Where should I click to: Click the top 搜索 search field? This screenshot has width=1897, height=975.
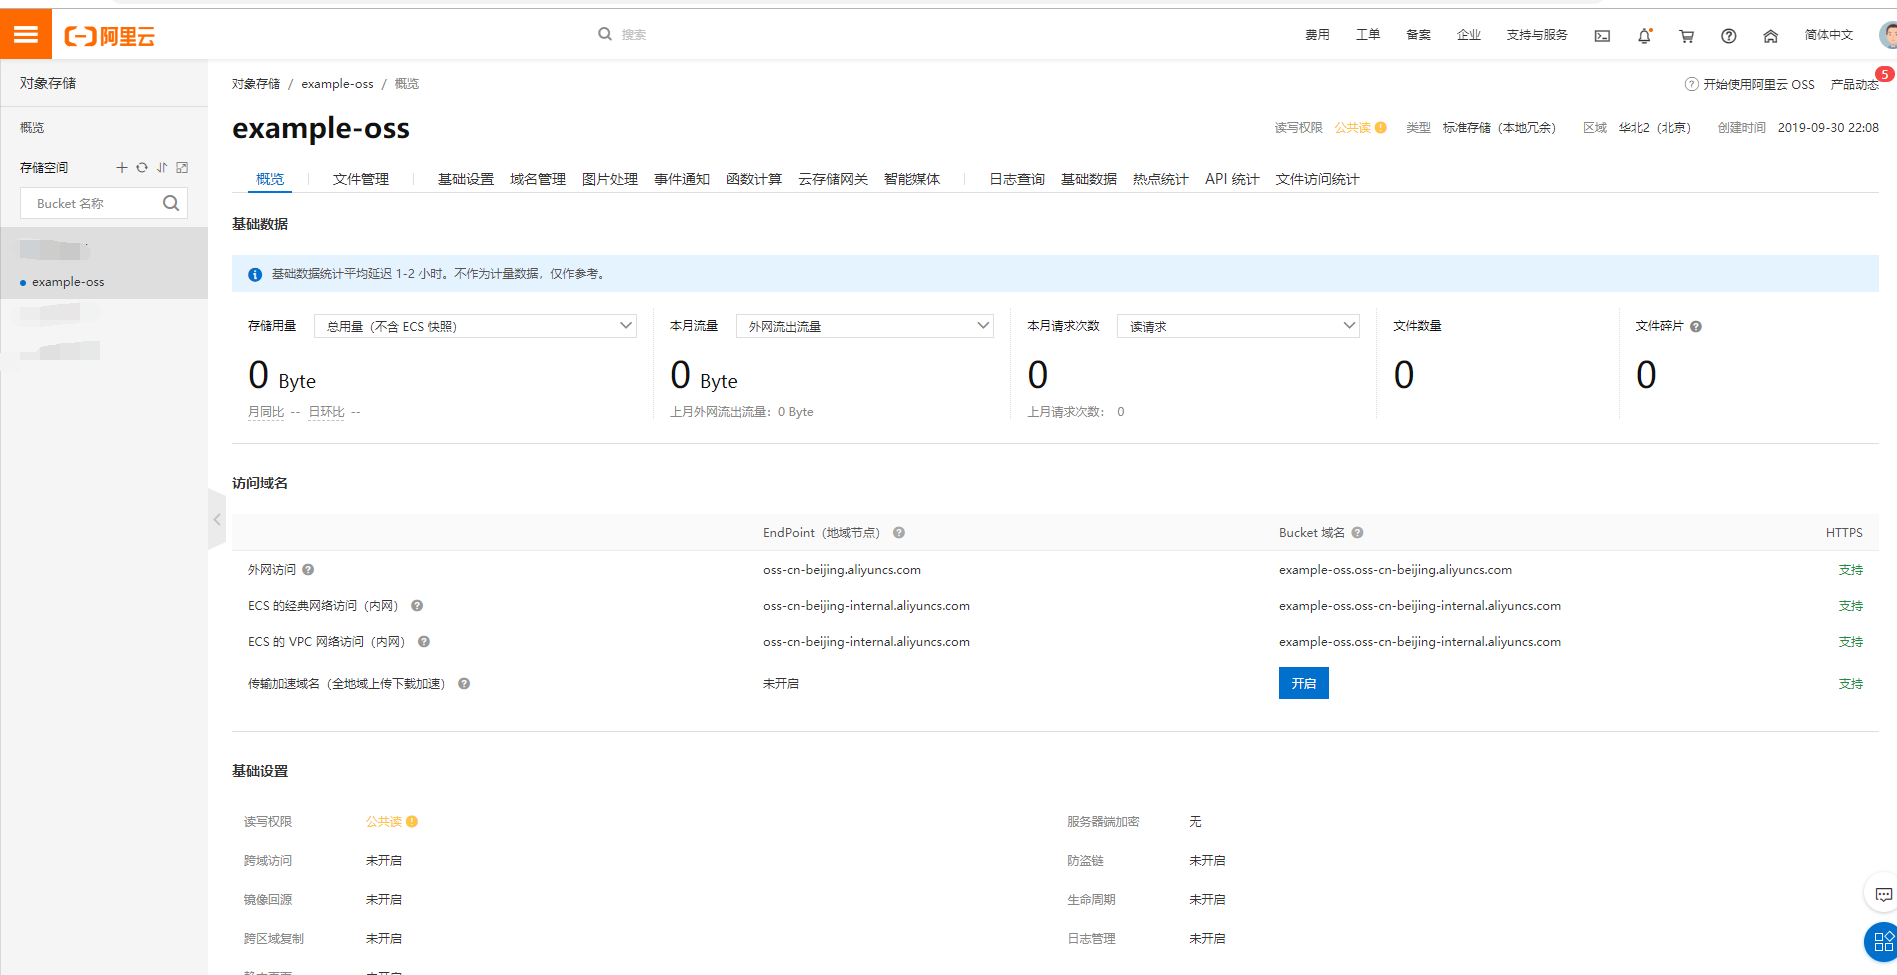click(x=634, y=35)
